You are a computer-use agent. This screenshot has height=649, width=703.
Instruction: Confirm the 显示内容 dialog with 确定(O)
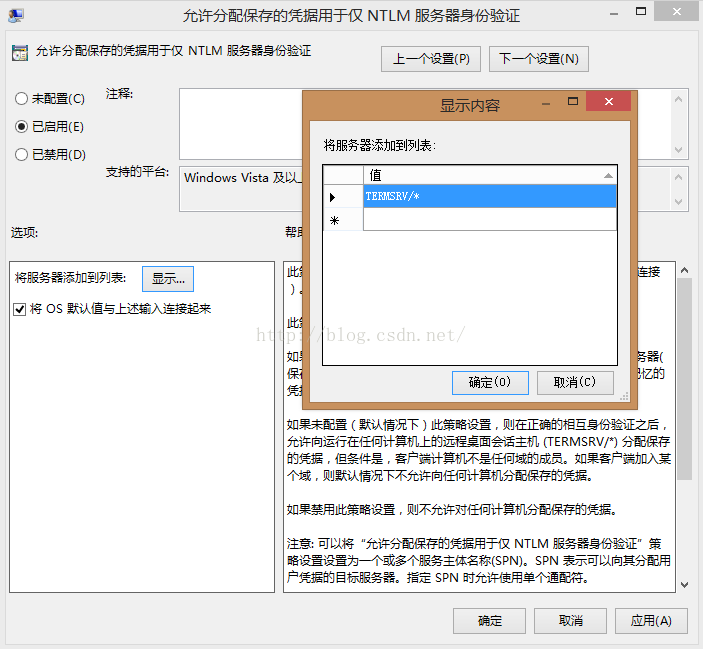pyautogui.click(x=490, y=383)
